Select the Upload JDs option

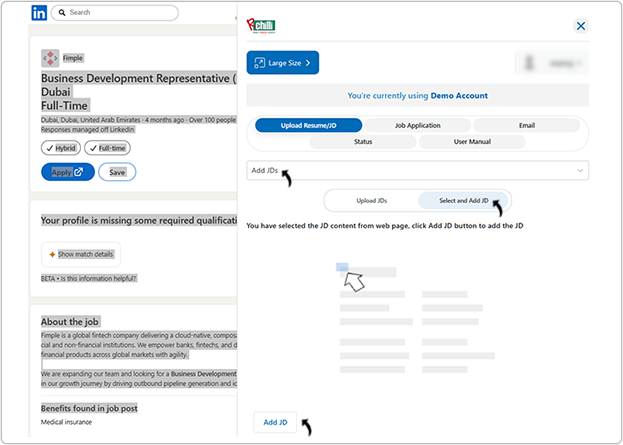coord(371,201)
